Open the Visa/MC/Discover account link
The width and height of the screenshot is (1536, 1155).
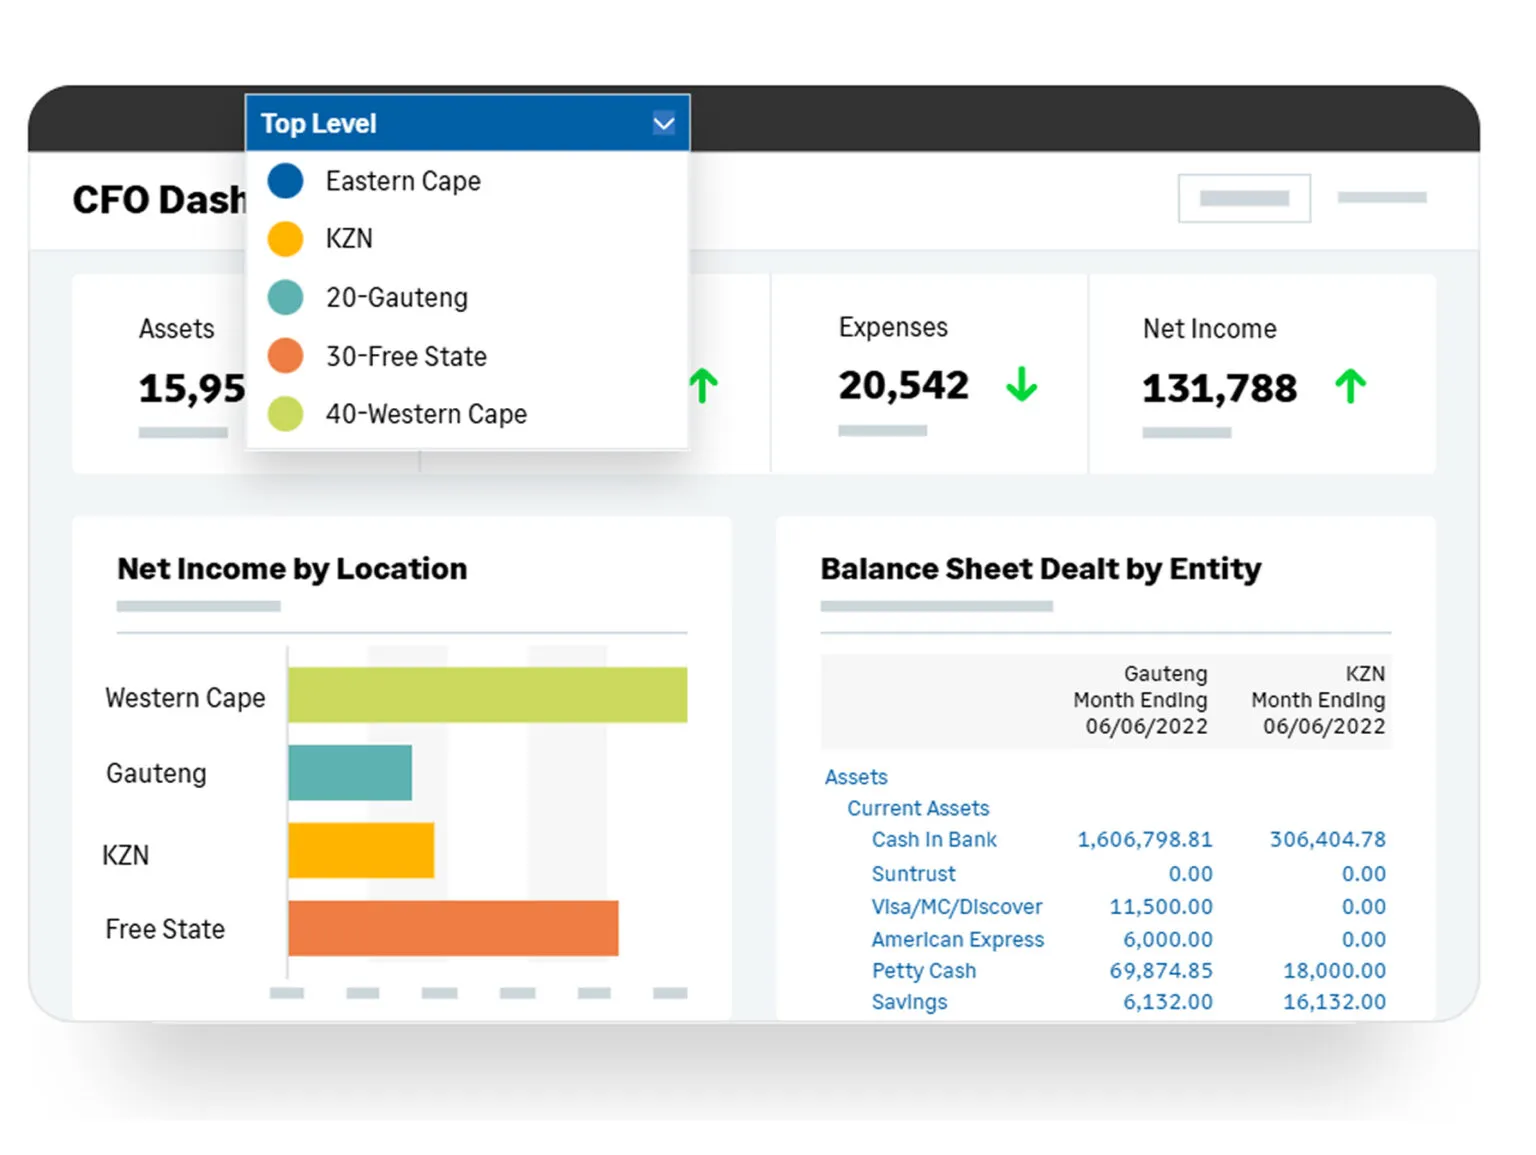click(956, 907)
